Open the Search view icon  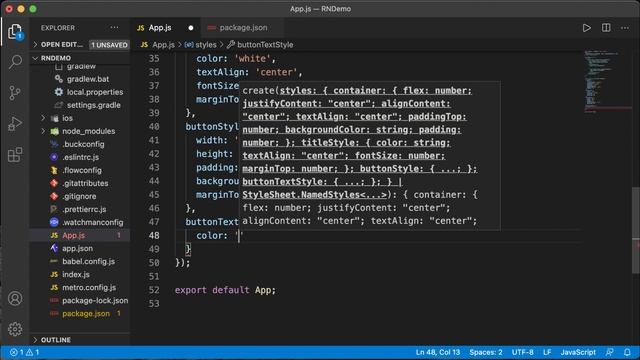tap(15, 62)
